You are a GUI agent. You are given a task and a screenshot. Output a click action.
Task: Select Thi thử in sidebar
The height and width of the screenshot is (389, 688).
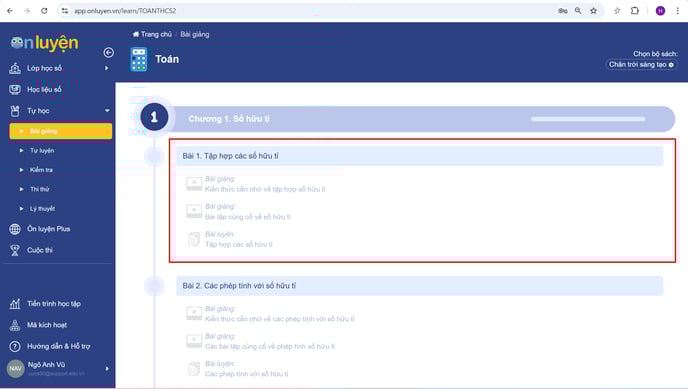click(39, 189)
